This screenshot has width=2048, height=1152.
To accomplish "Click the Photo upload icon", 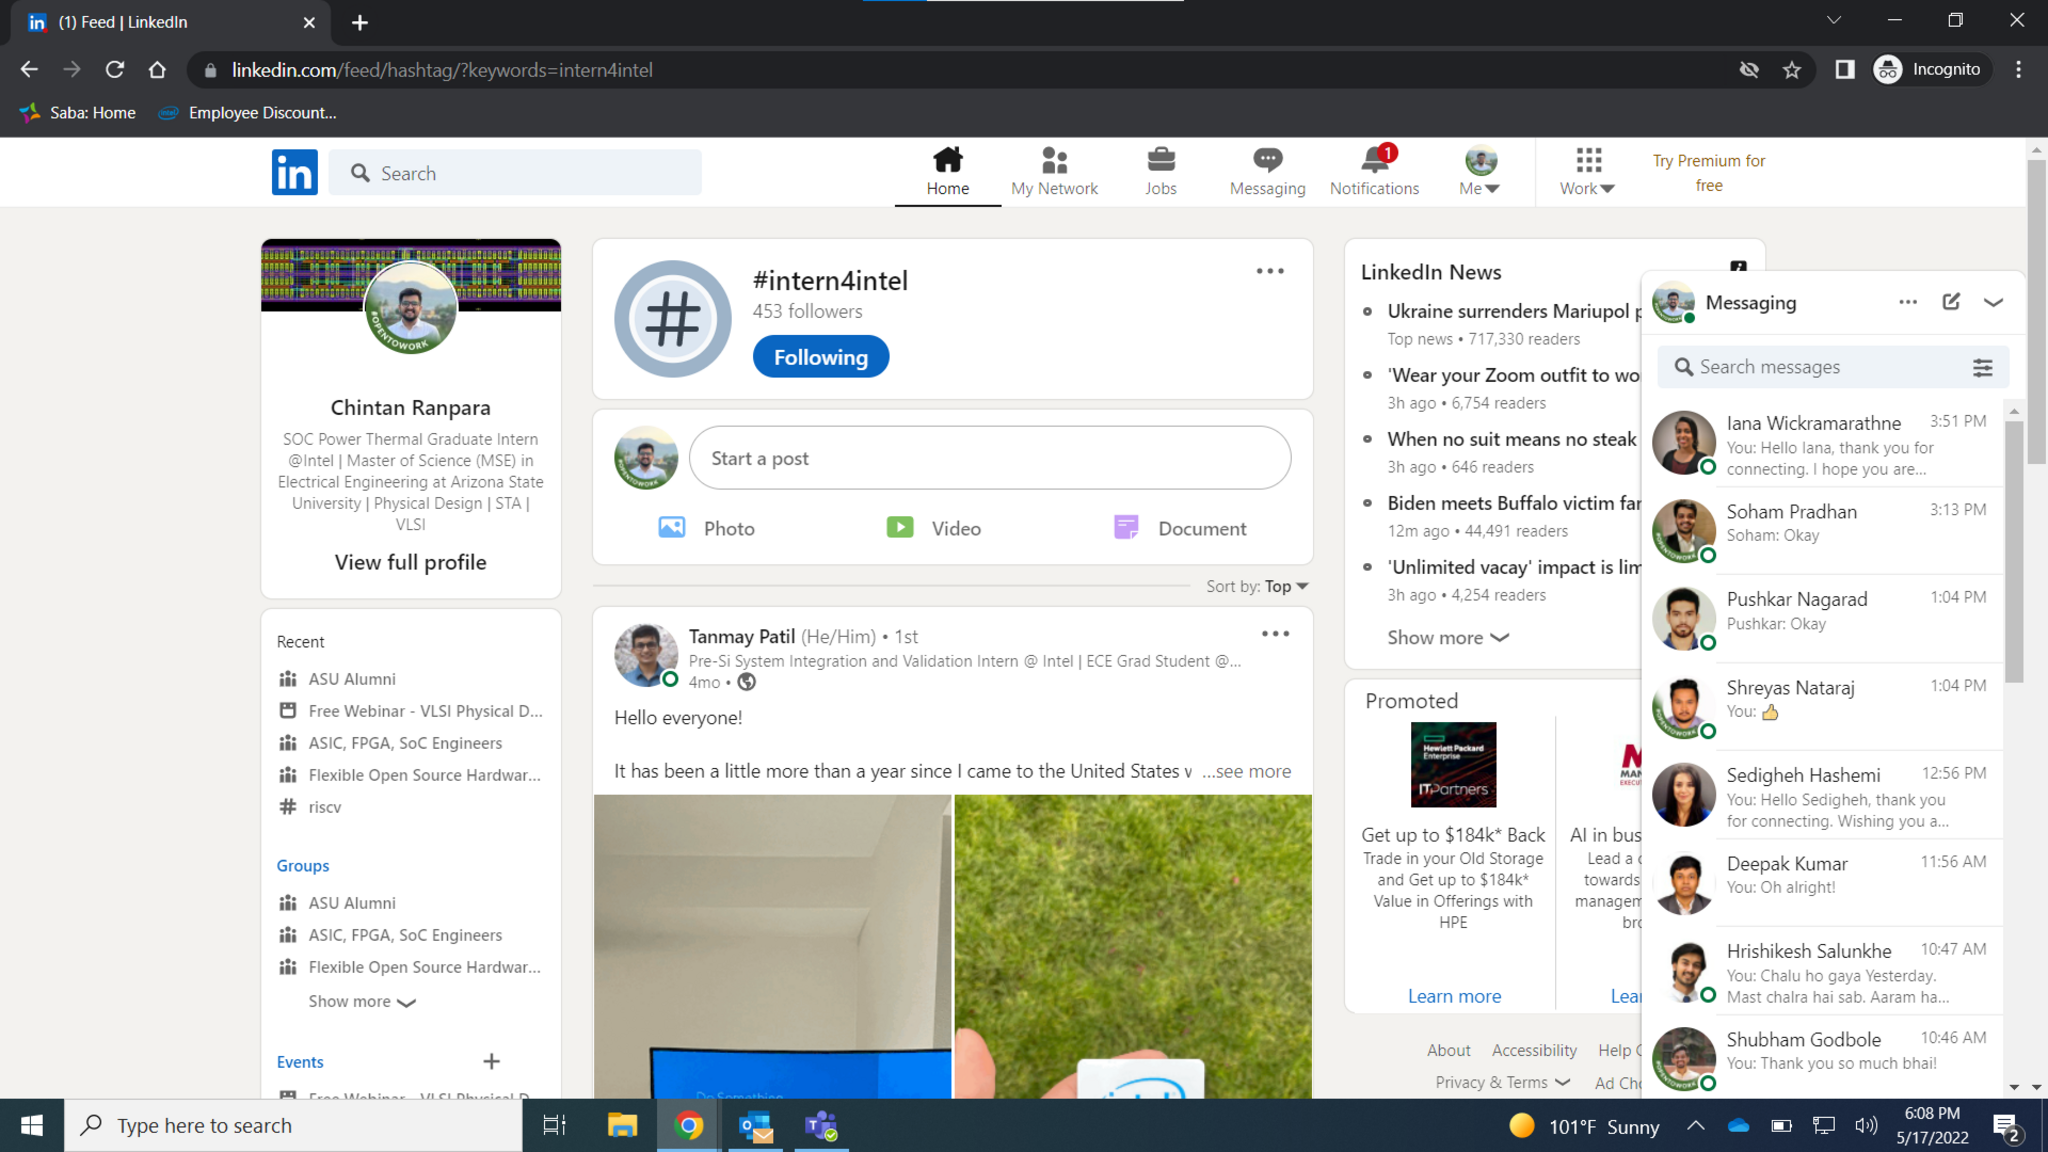I will [x=672, y=528].
